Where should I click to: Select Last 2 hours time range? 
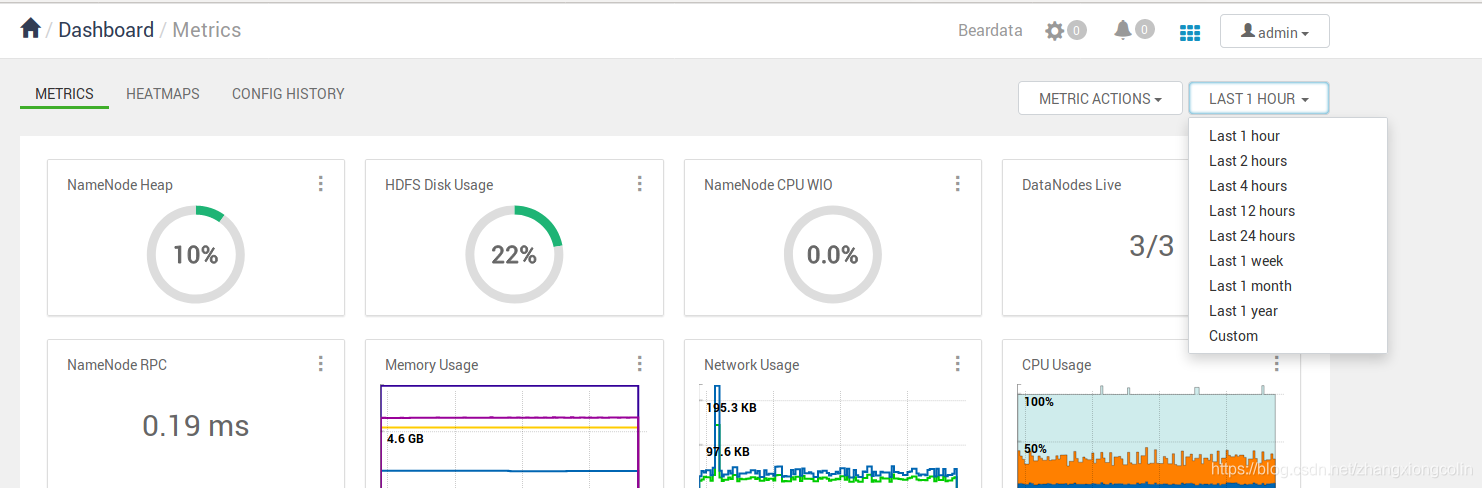[1288, 161]
